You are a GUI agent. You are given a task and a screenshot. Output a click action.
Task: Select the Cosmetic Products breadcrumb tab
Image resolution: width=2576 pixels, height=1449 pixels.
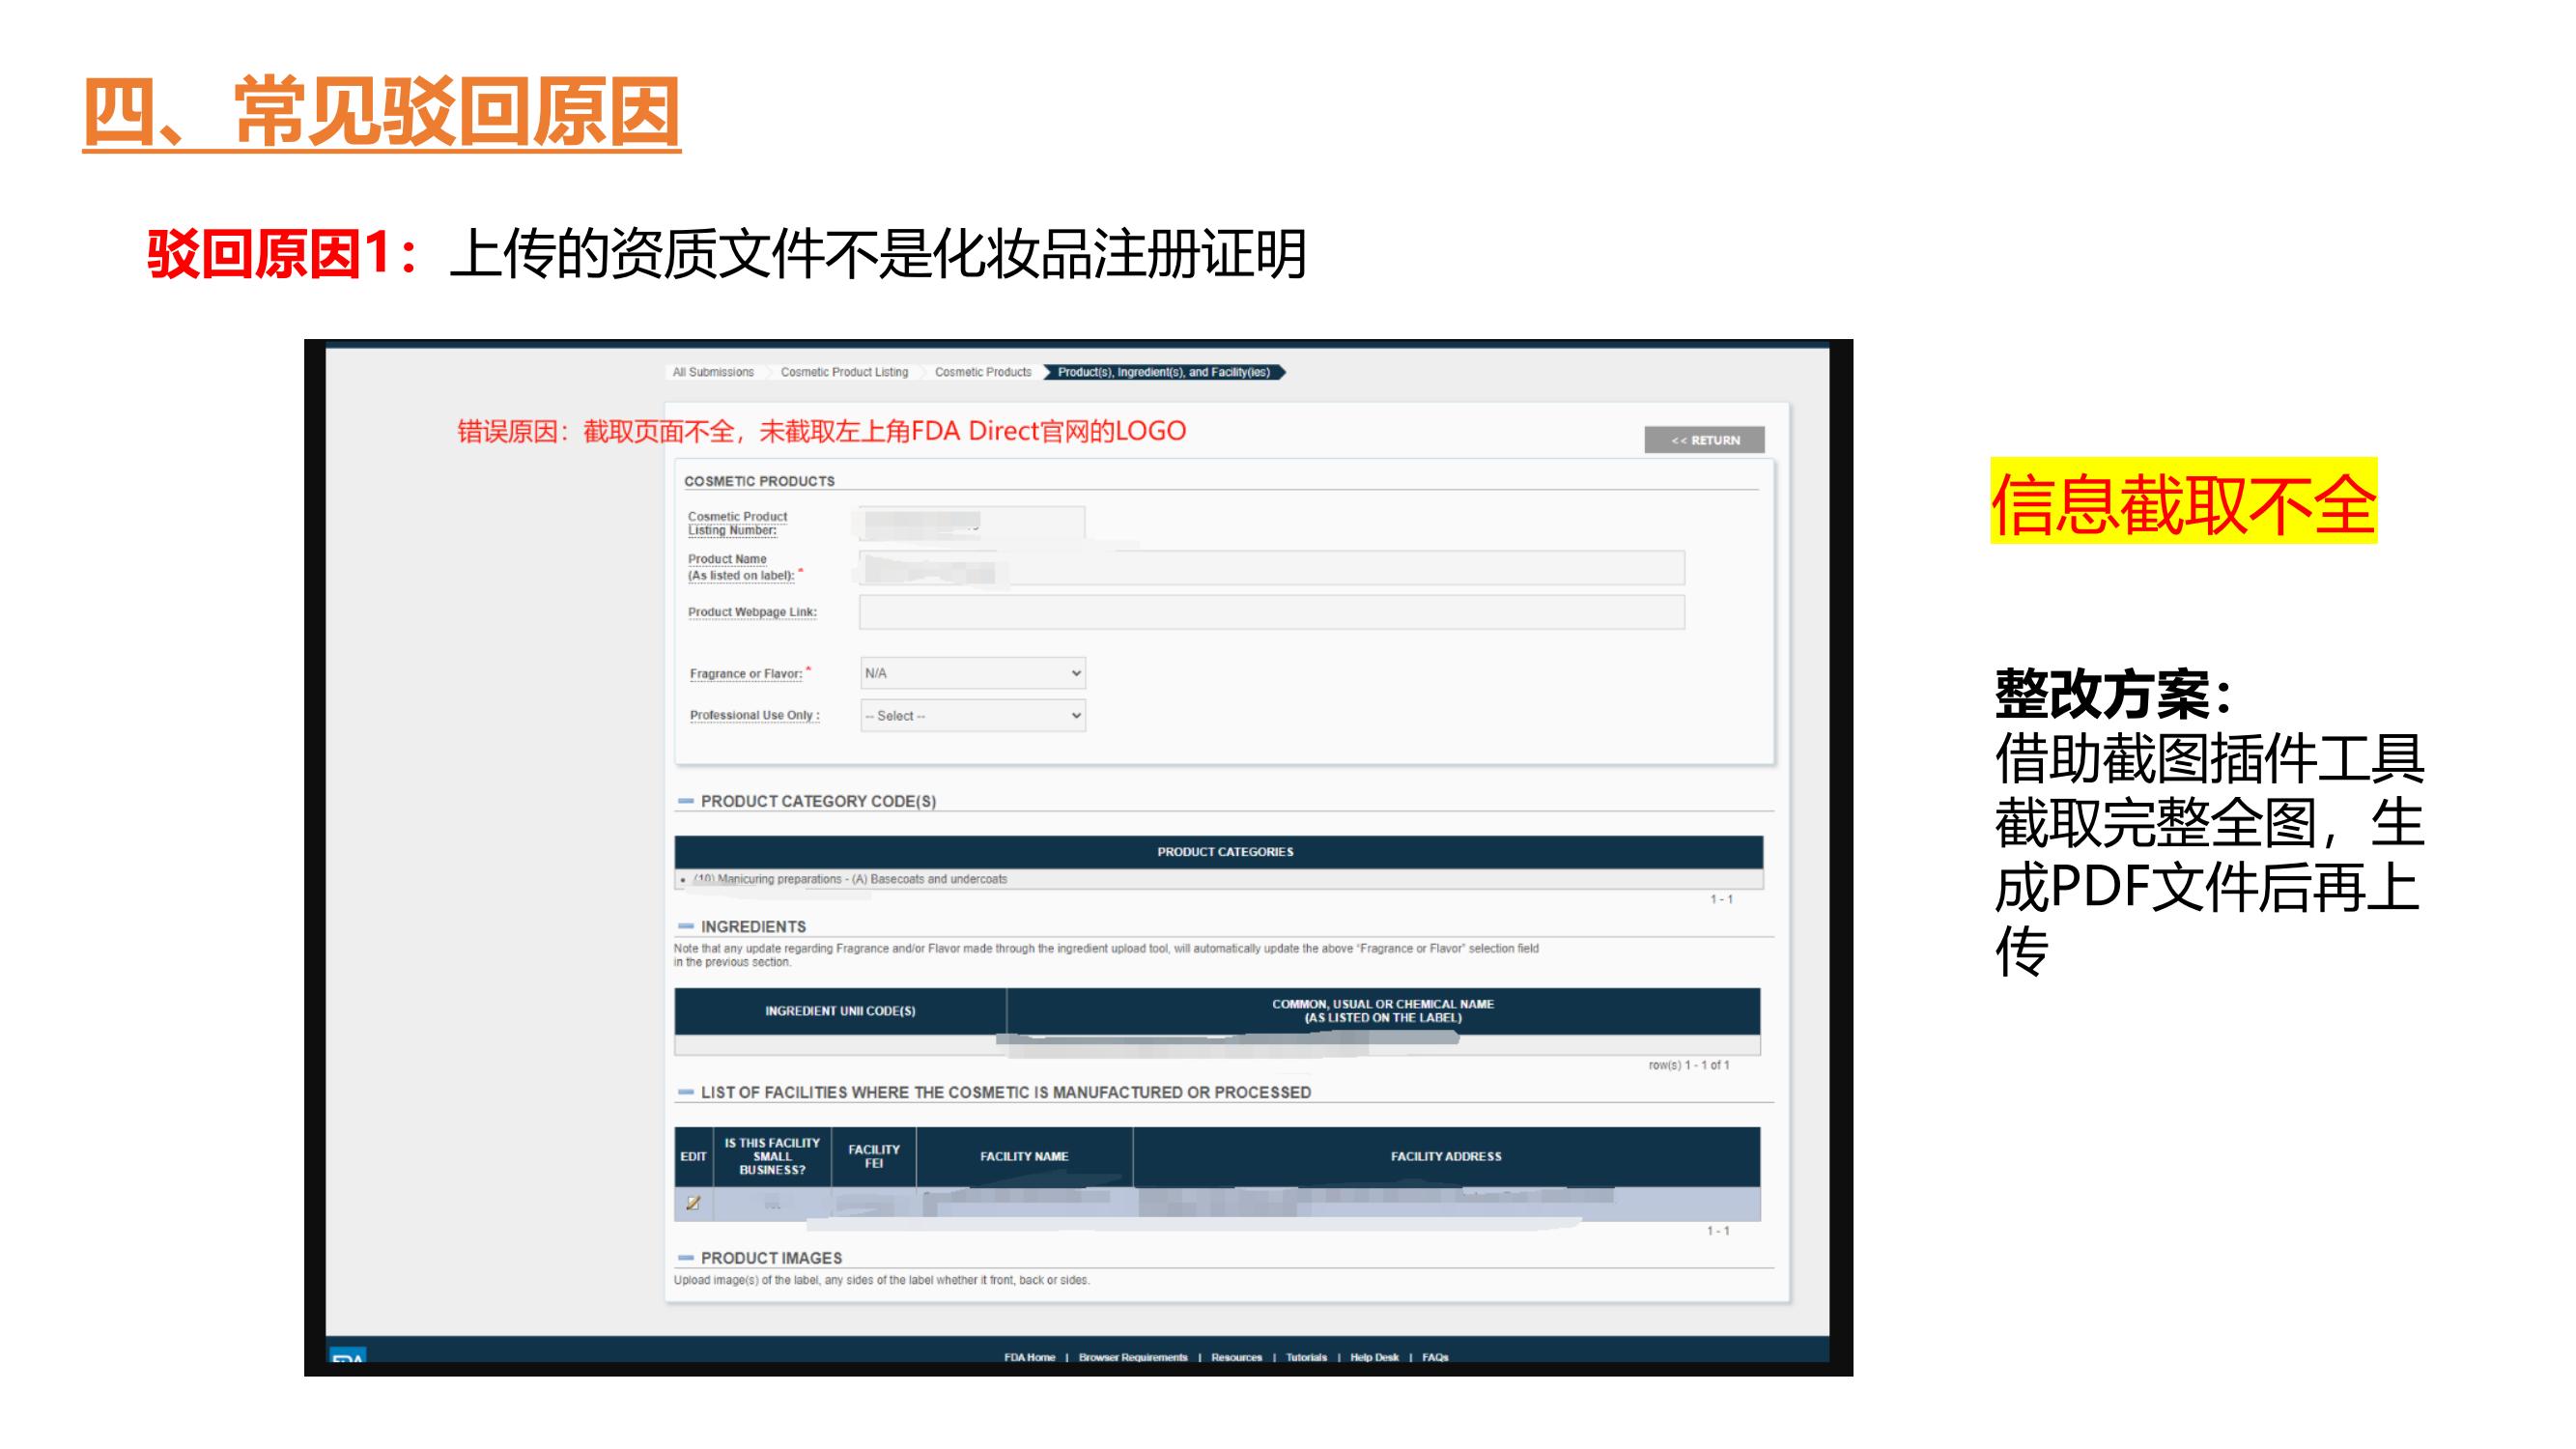[x=984, y=372]
